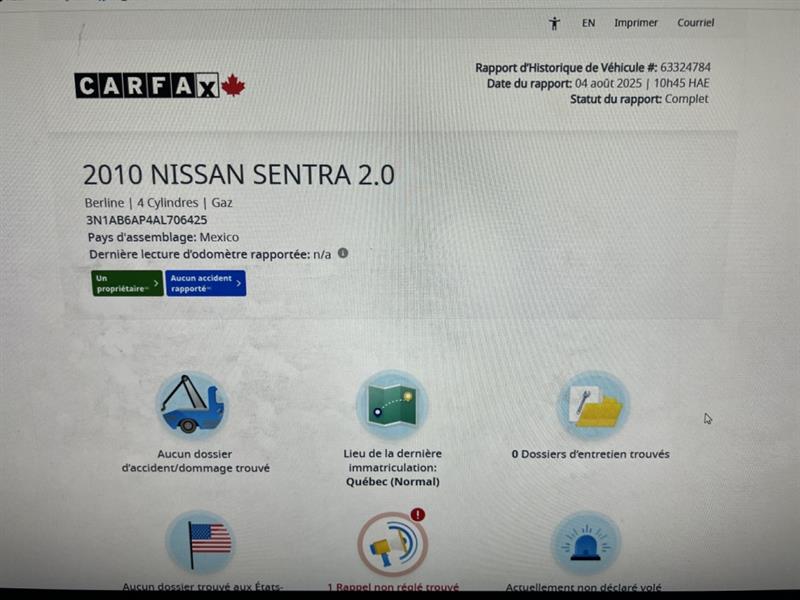Switch language to EN
The image size is (800, 600).
point(588,23)
